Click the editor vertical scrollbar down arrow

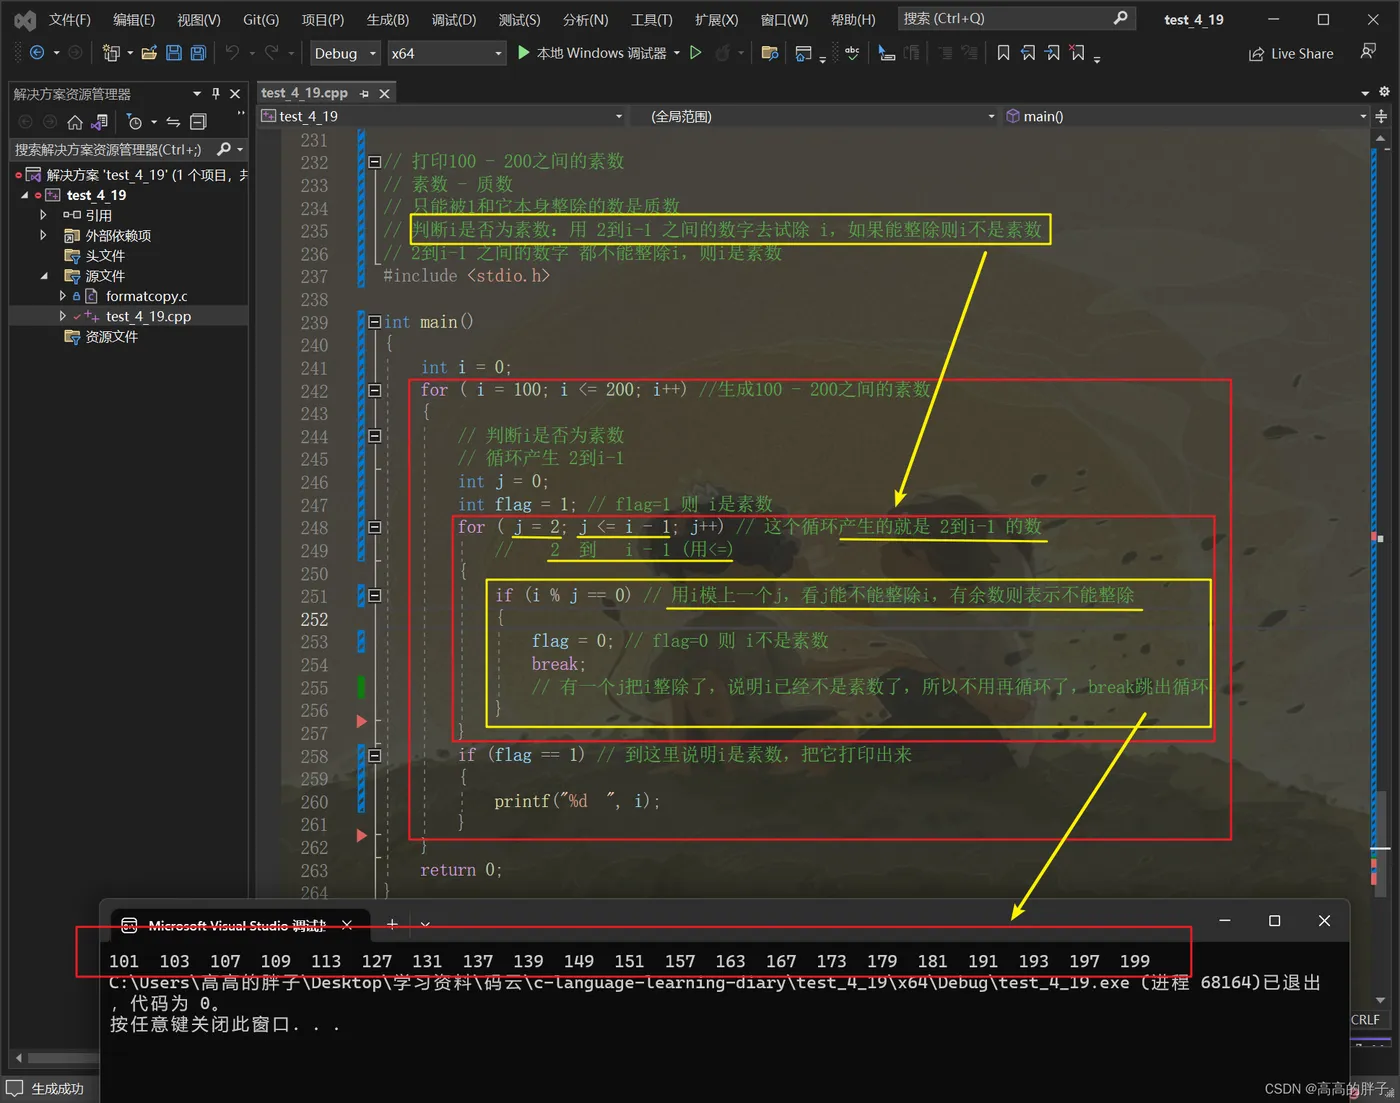coord(1380,999)
